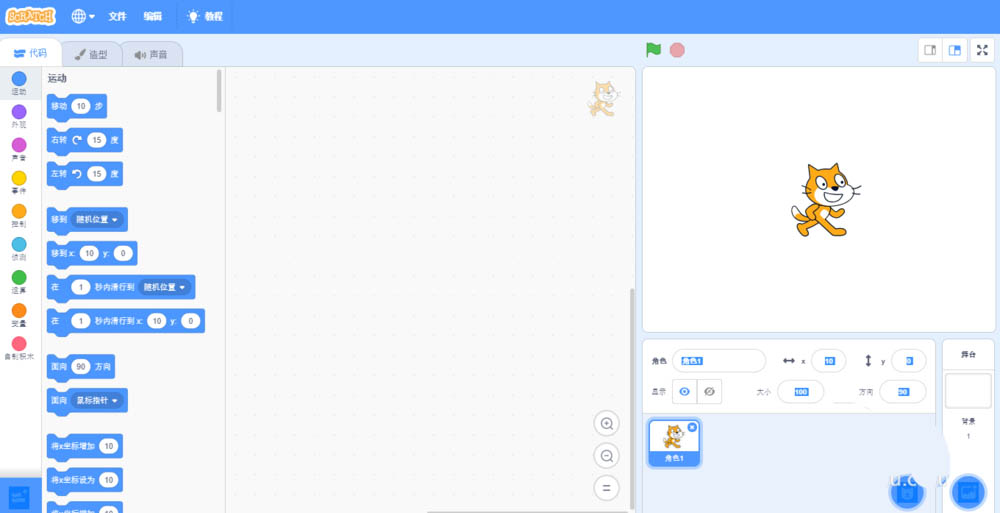Viewport: 1000px width, 513px height.
Task: Zoom in the code workspace
Action: tap(607, 423)
